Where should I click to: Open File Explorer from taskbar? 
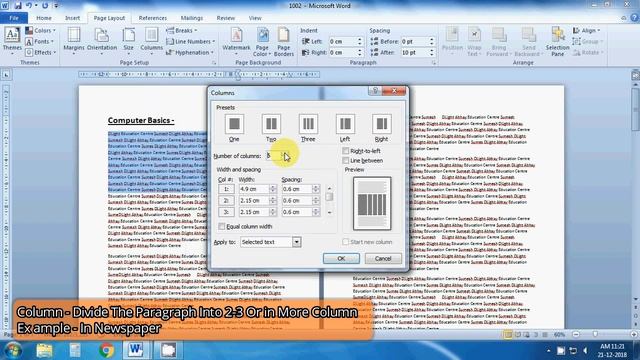(x=44, y=350)
